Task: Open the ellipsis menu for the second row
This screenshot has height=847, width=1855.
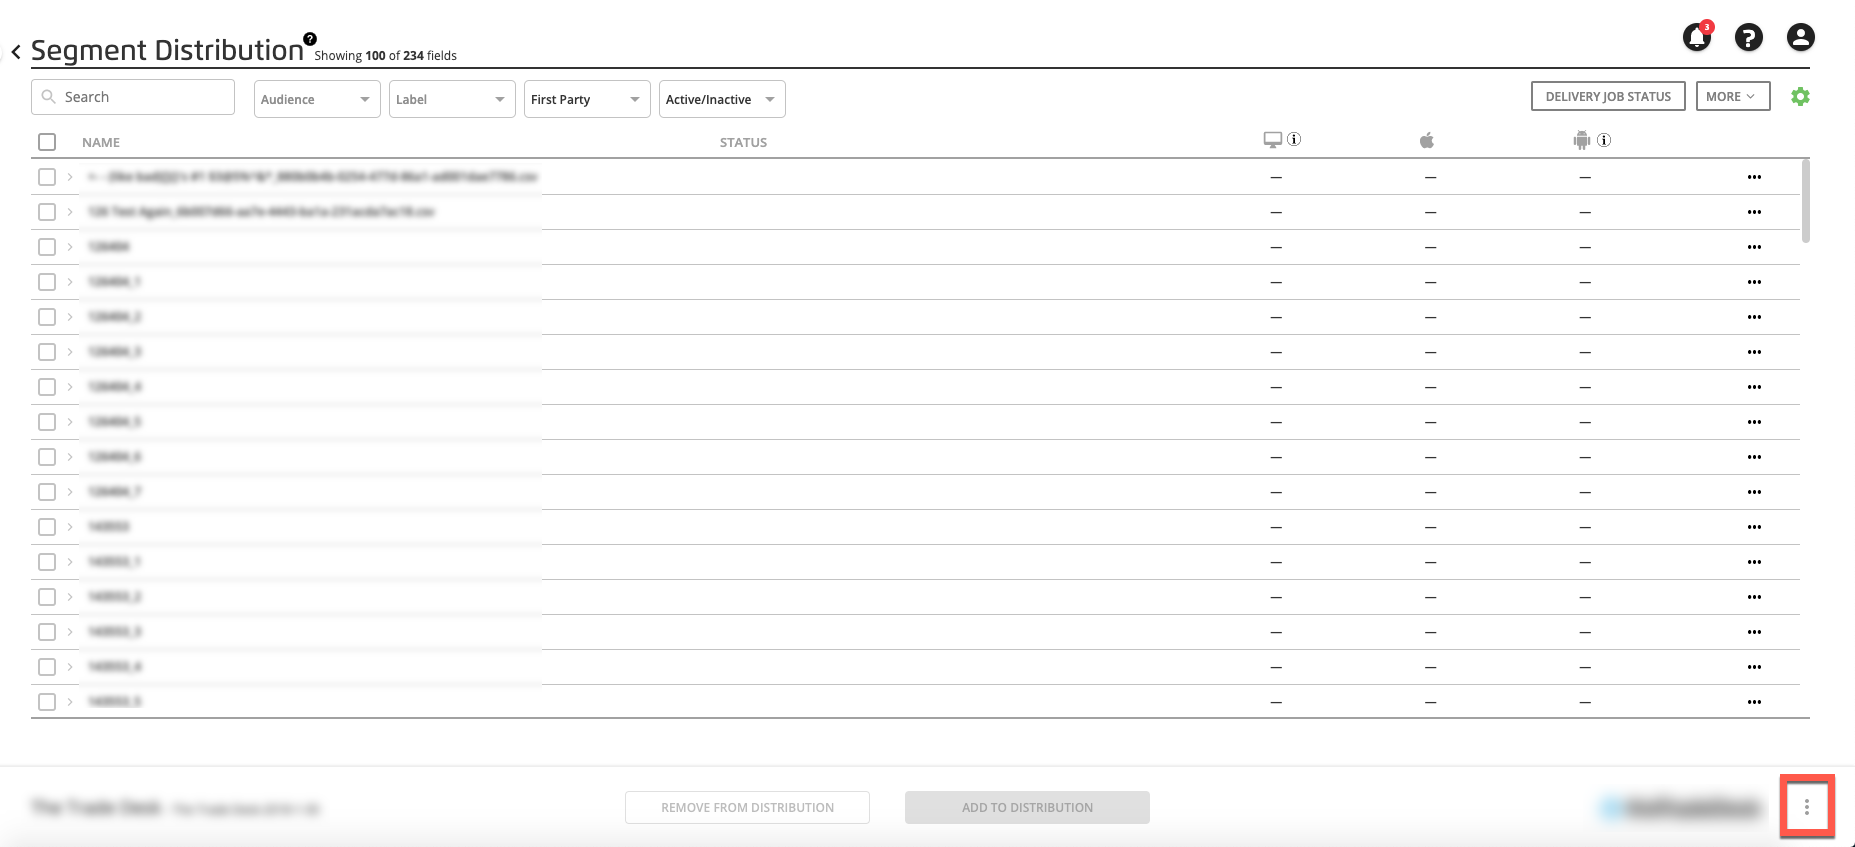Action: coord(1754,212)
